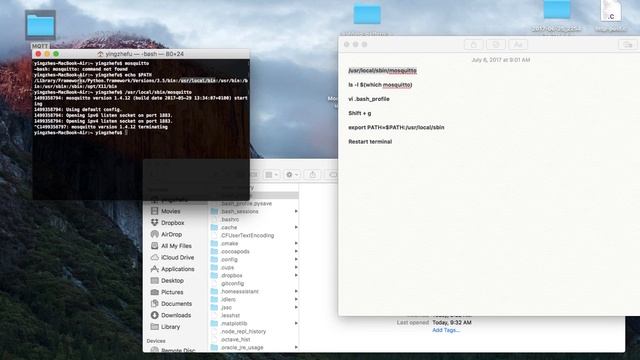This screenshot has width=640, height=360.
Task: Select the .dropbox folder row
Action: pyautogui.click(x=254, y=276)
